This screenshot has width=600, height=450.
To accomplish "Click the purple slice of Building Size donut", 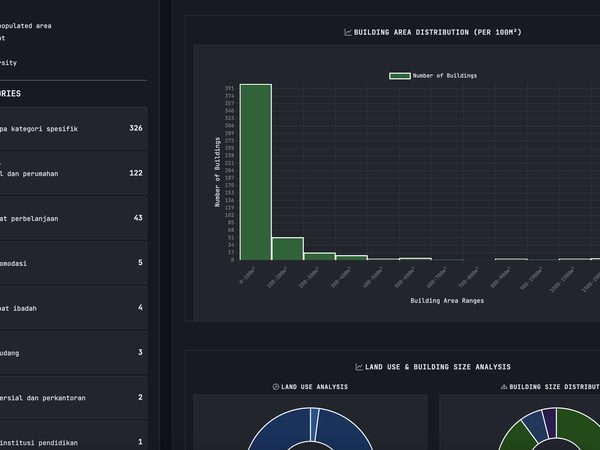I will pyautogui.click(x=550, y=423).
